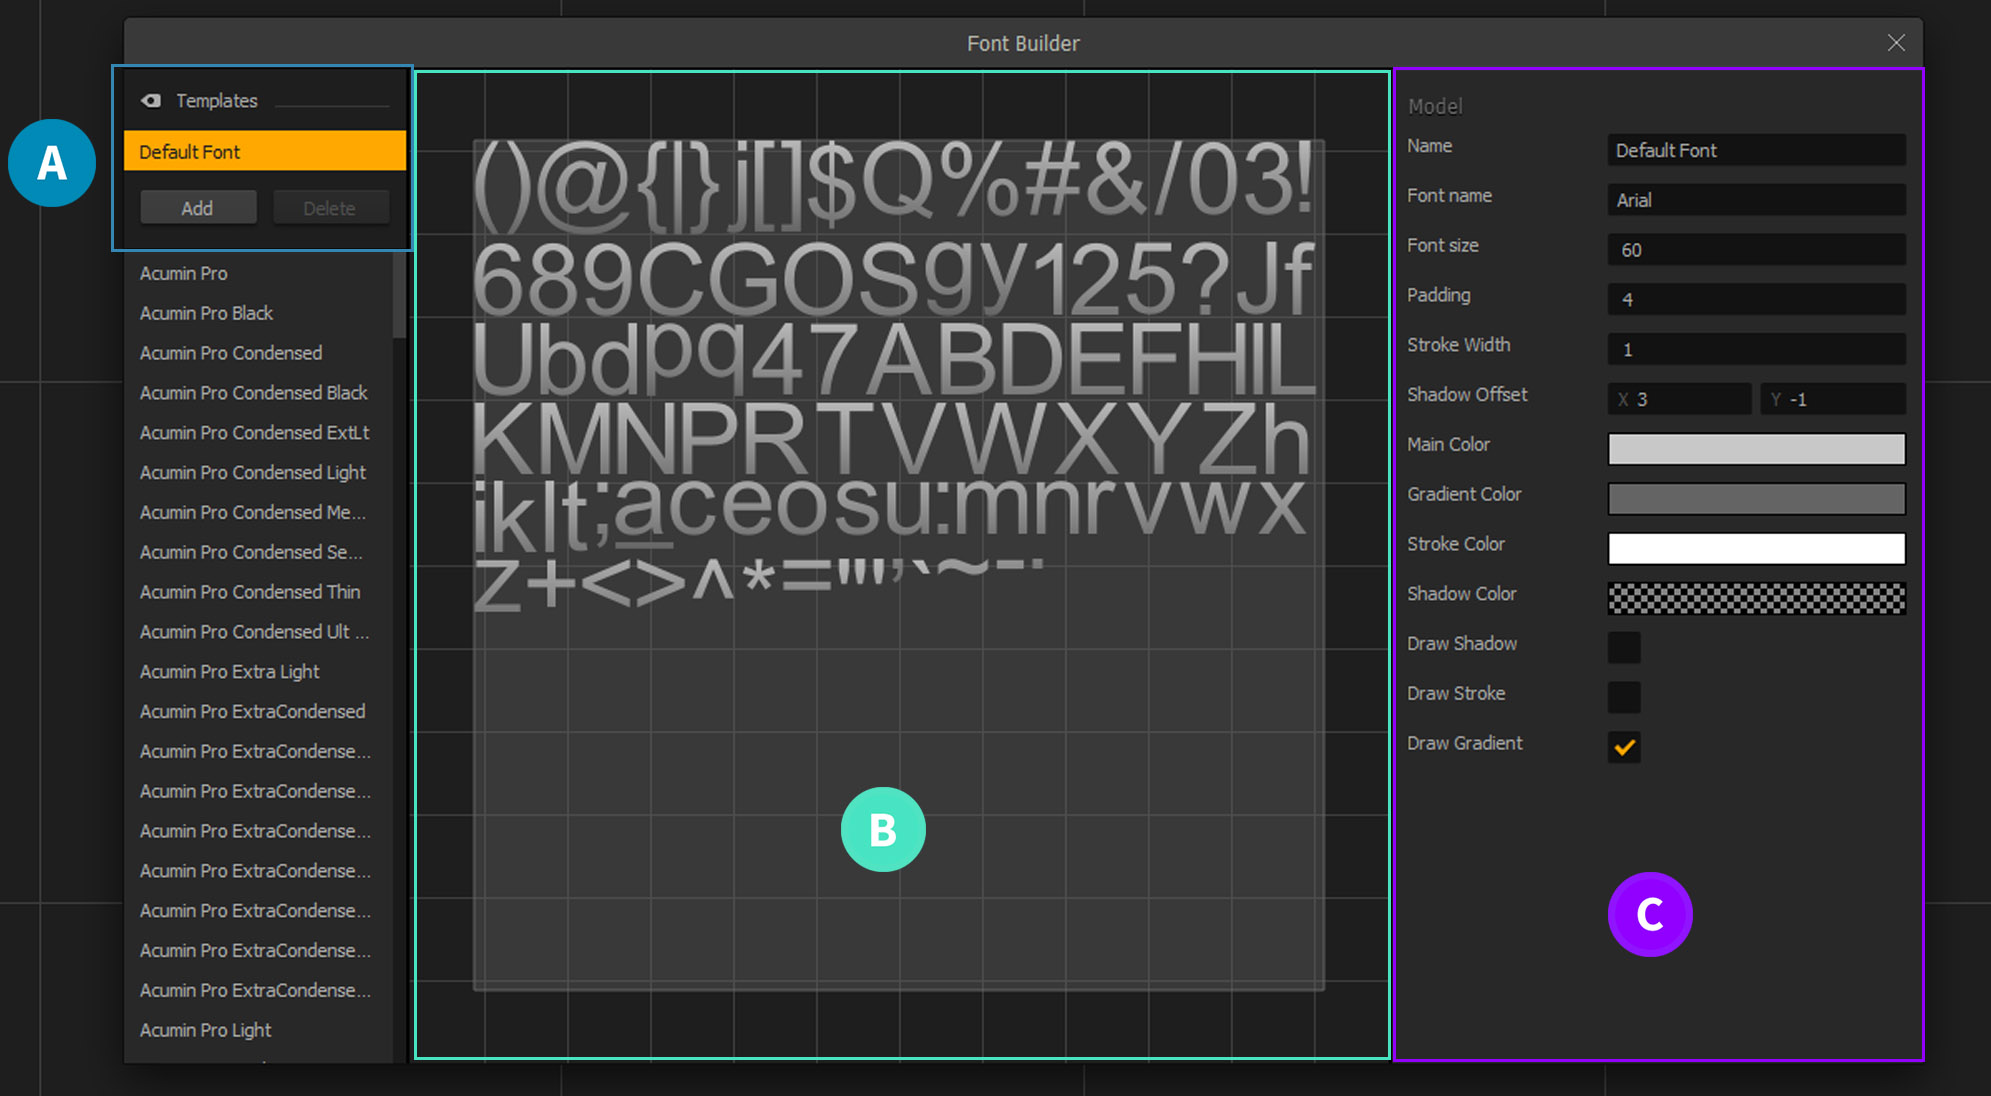Image resolution: width=1991 pixels, height=1096 pixels.
Task: Click the Padding value field
Action: coord(1756,299)
